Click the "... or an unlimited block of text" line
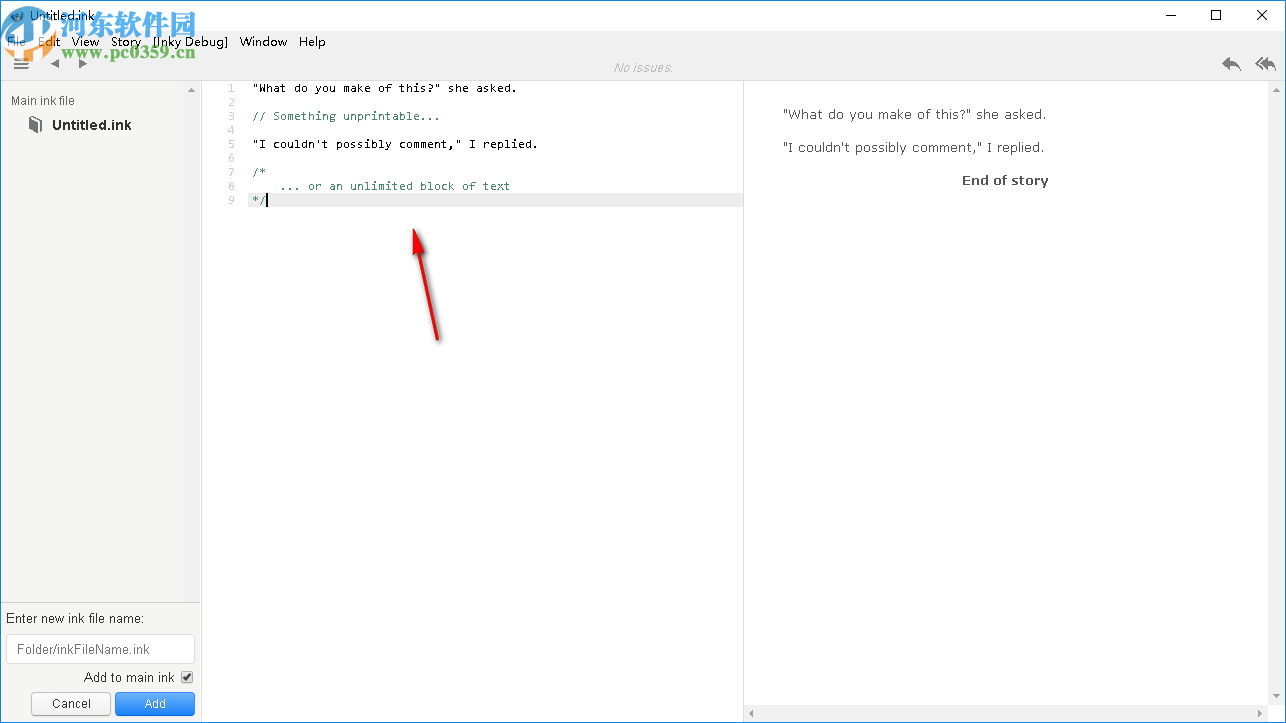This screenshot has height=723, width=1286. [x=395, y=186]
